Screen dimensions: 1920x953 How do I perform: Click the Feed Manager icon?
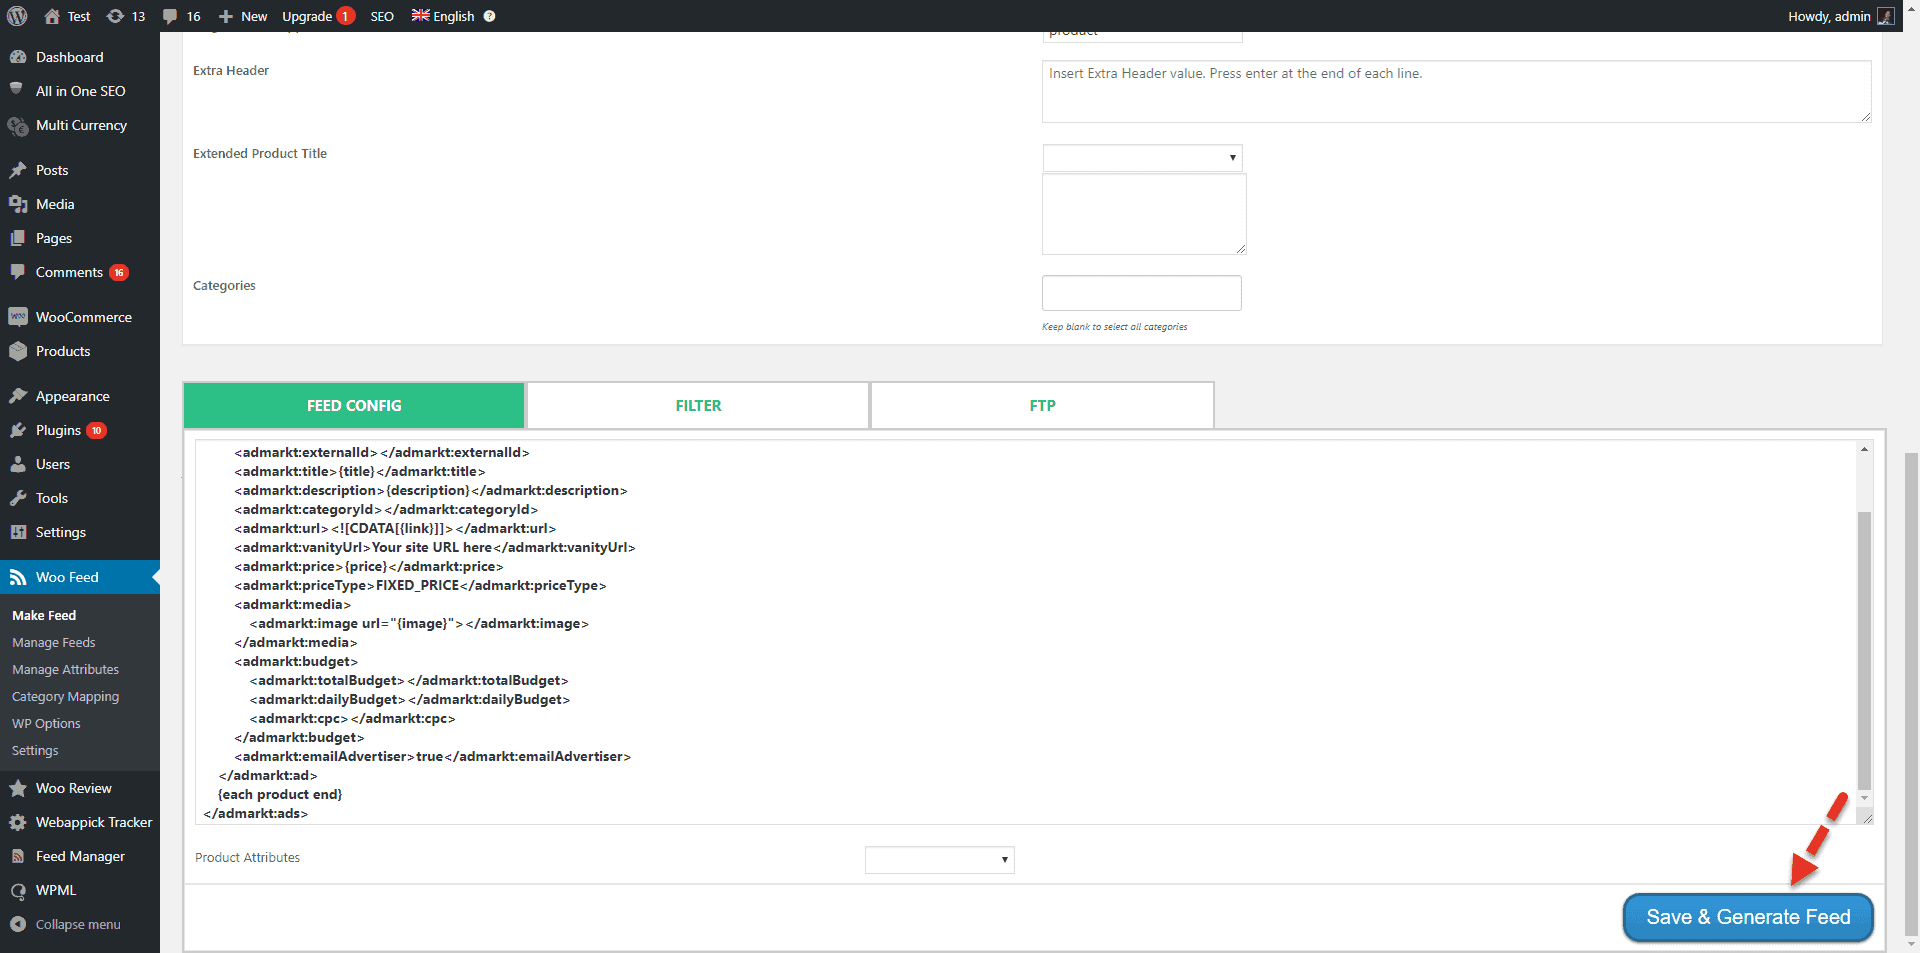17,856
